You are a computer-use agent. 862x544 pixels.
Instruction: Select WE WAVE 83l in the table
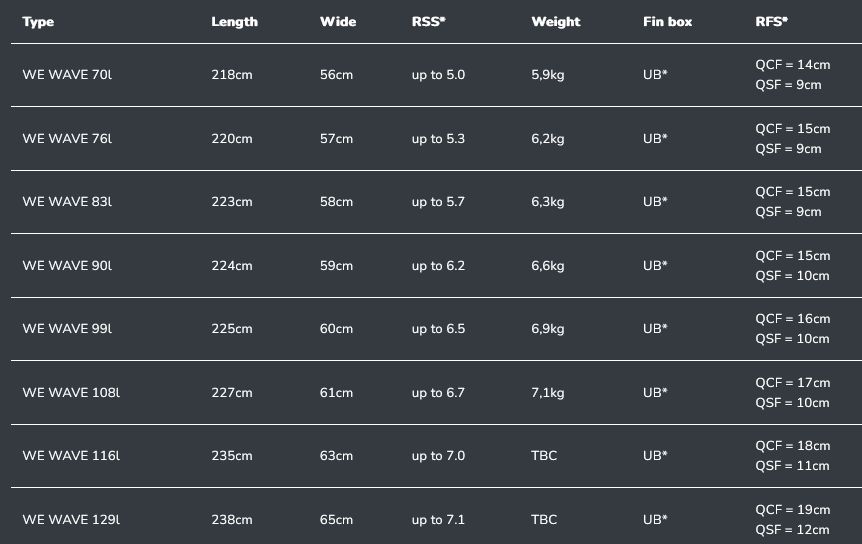pyautogui.click(x=67, y=202)
